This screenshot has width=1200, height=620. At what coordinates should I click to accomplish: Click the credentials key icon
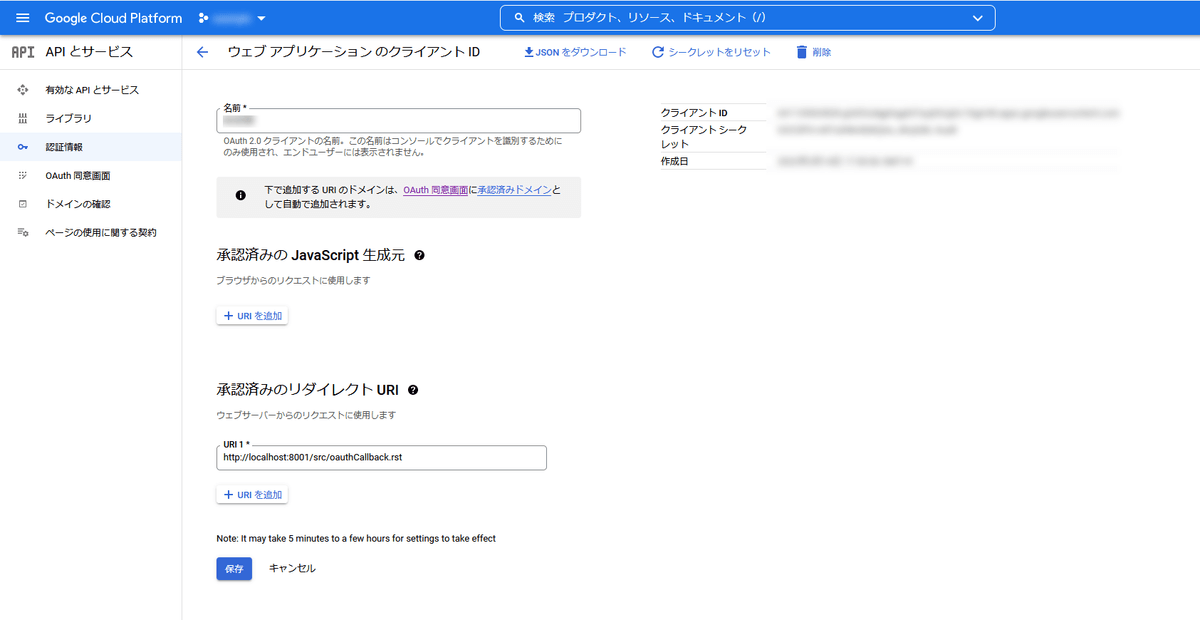click(x=23, y=147)
